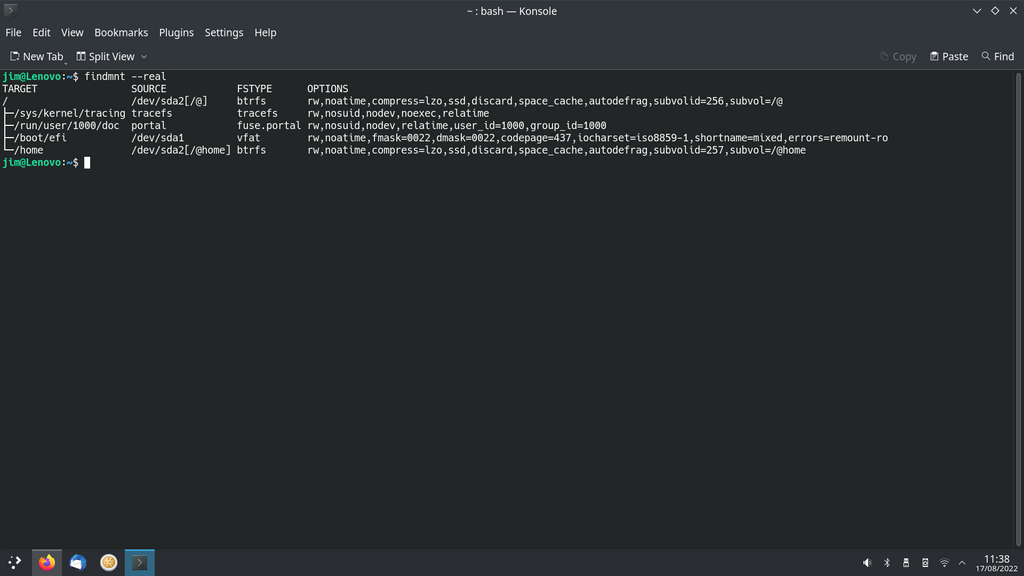This screenshot has width=1024, height=576.
Task: Click the Konsole terminal taskbar icon
Action: [140, 563]
